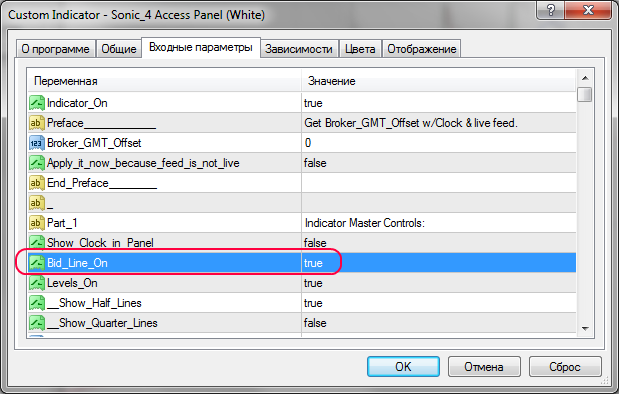This screenshot has width=619, height=394.
Task: Open the Отображение tab
Action: 422,49
